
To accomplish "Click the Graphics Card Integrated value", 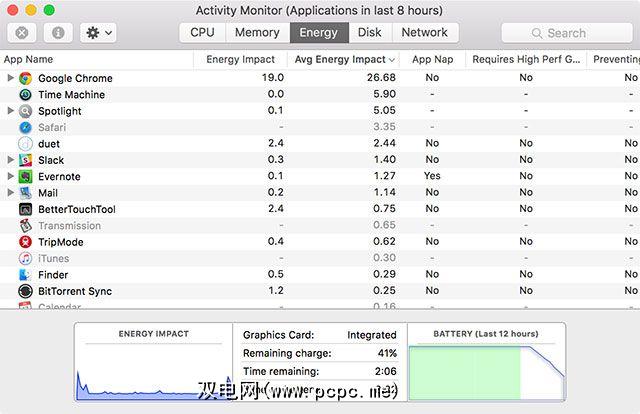I will pos(372,335).
